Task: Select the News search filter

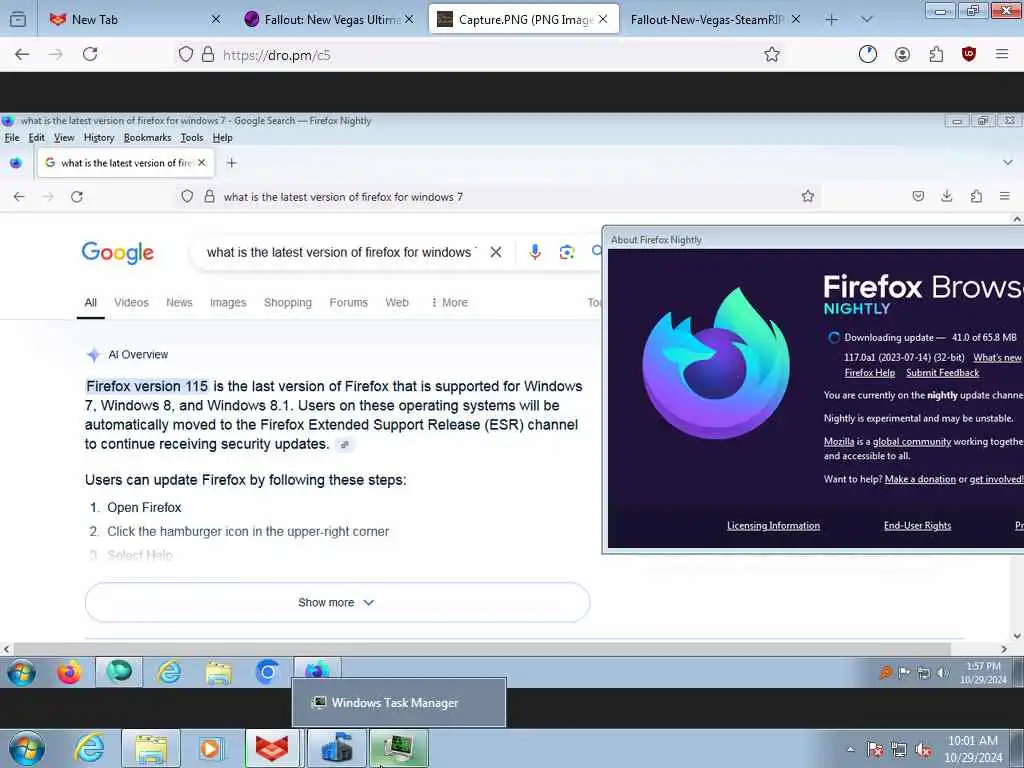Action: 179,302
